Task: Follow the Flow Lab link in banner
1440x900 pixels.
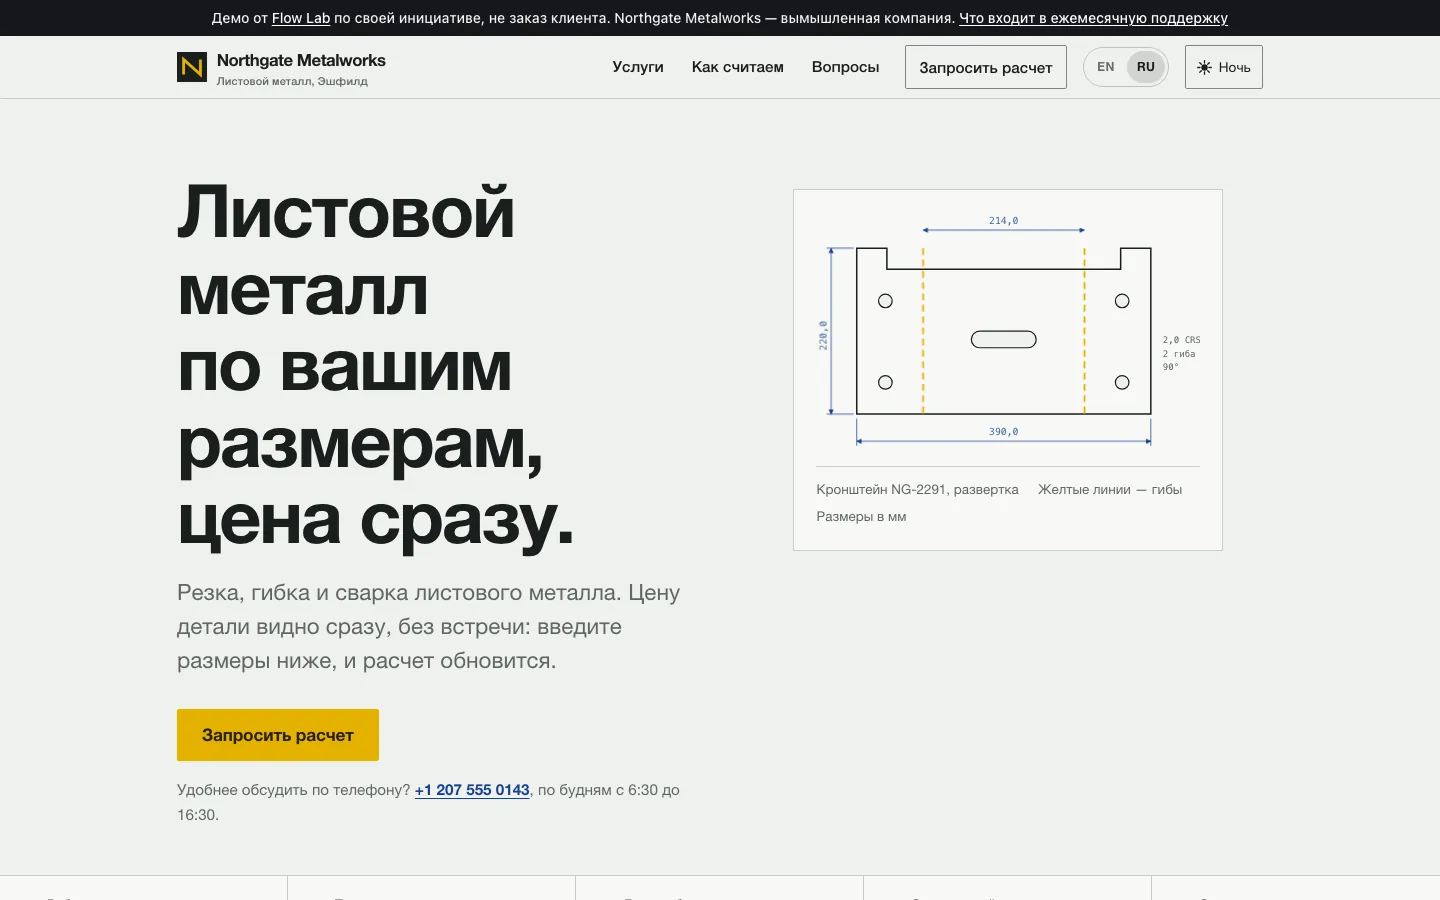Action: pos(301,18)
